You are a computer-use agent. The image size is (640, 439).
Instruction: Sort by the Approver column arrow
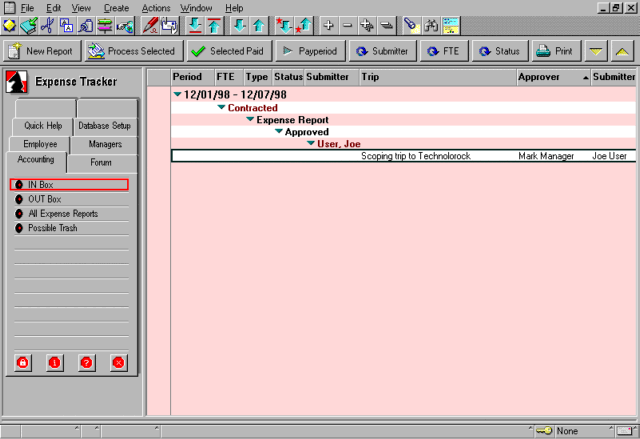click(x=585, y=78)
